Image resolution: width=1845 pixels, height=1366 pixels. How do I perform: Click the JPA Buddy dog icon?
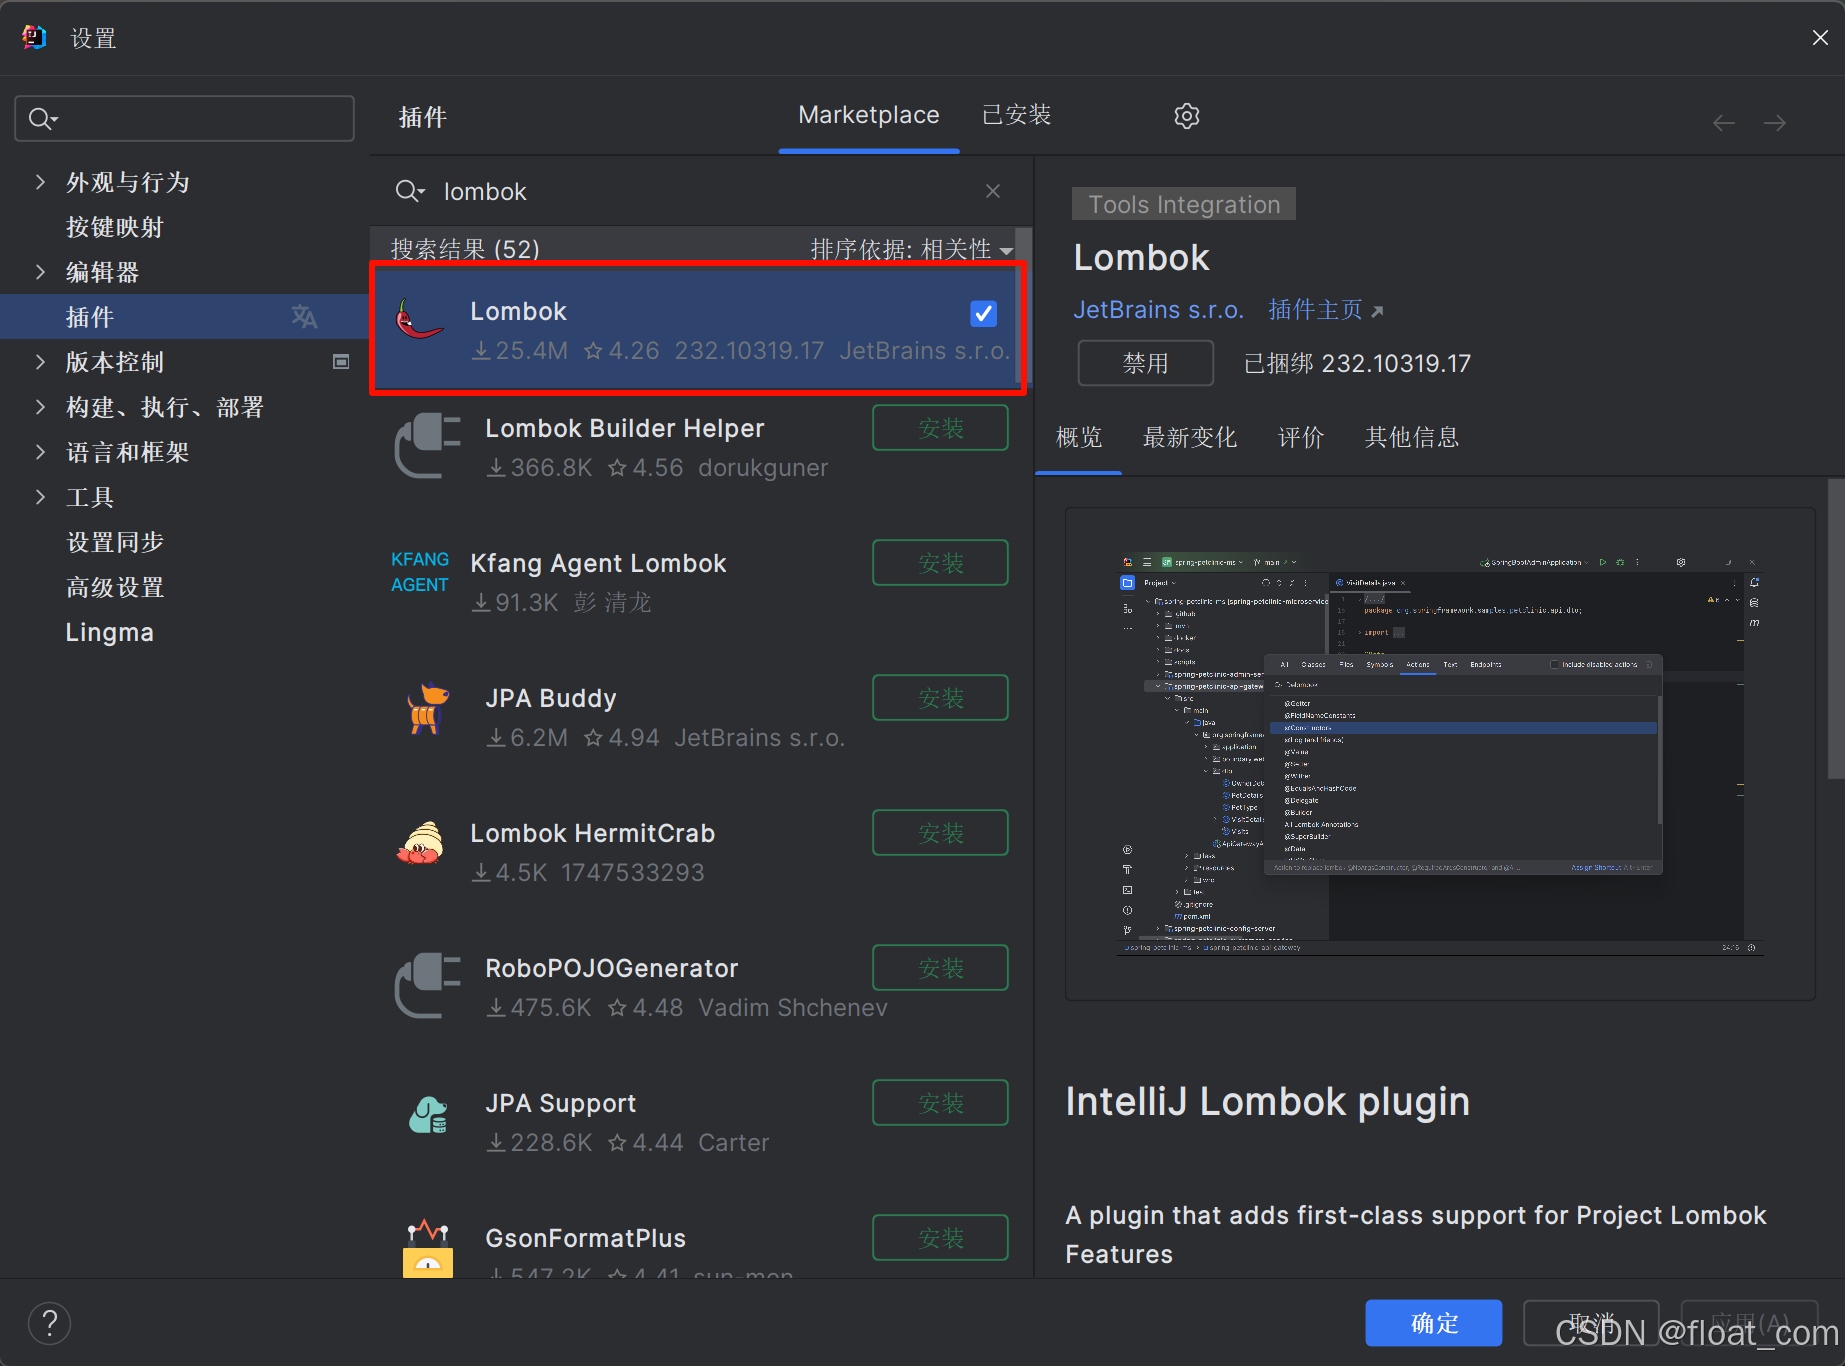click(x=428, y=708)
